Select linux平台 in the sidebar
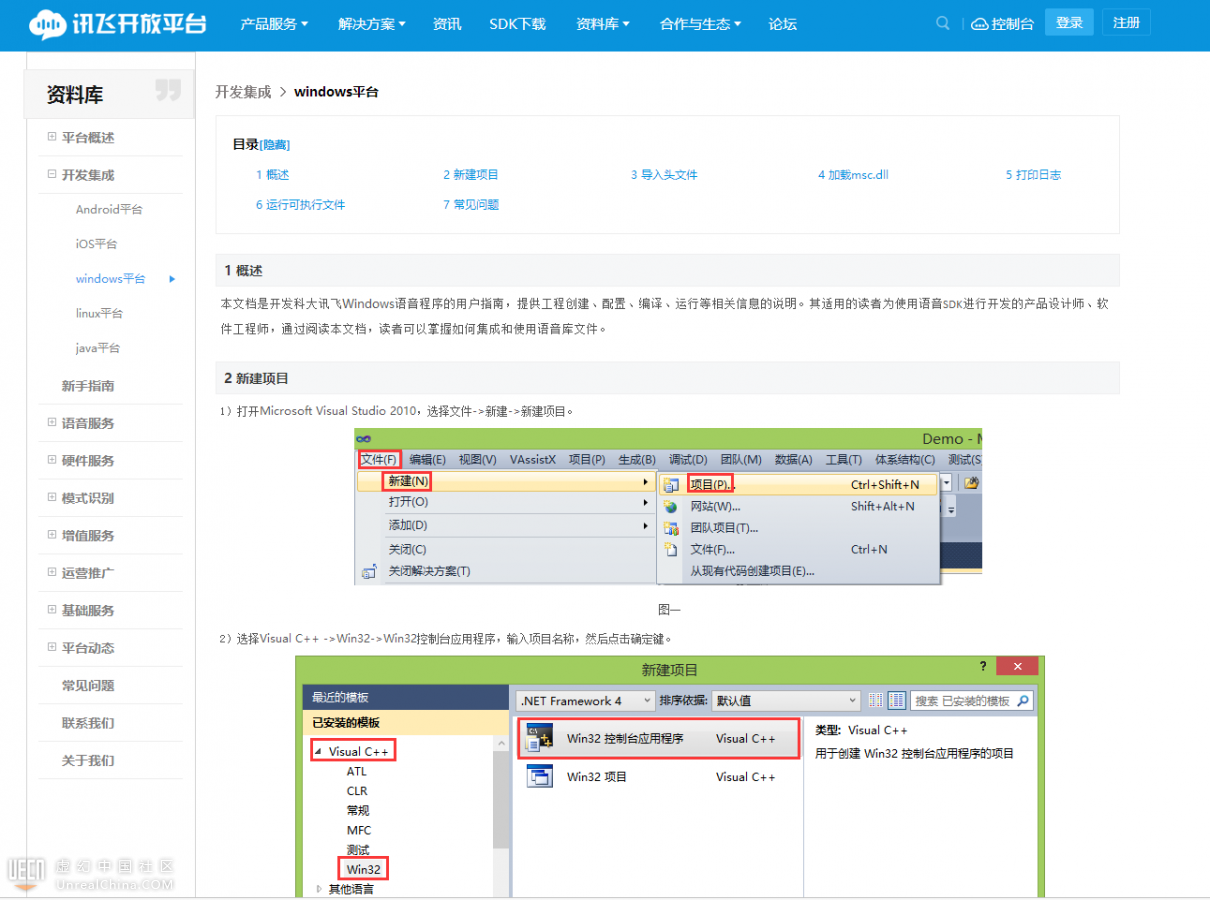 click(99, 314)
